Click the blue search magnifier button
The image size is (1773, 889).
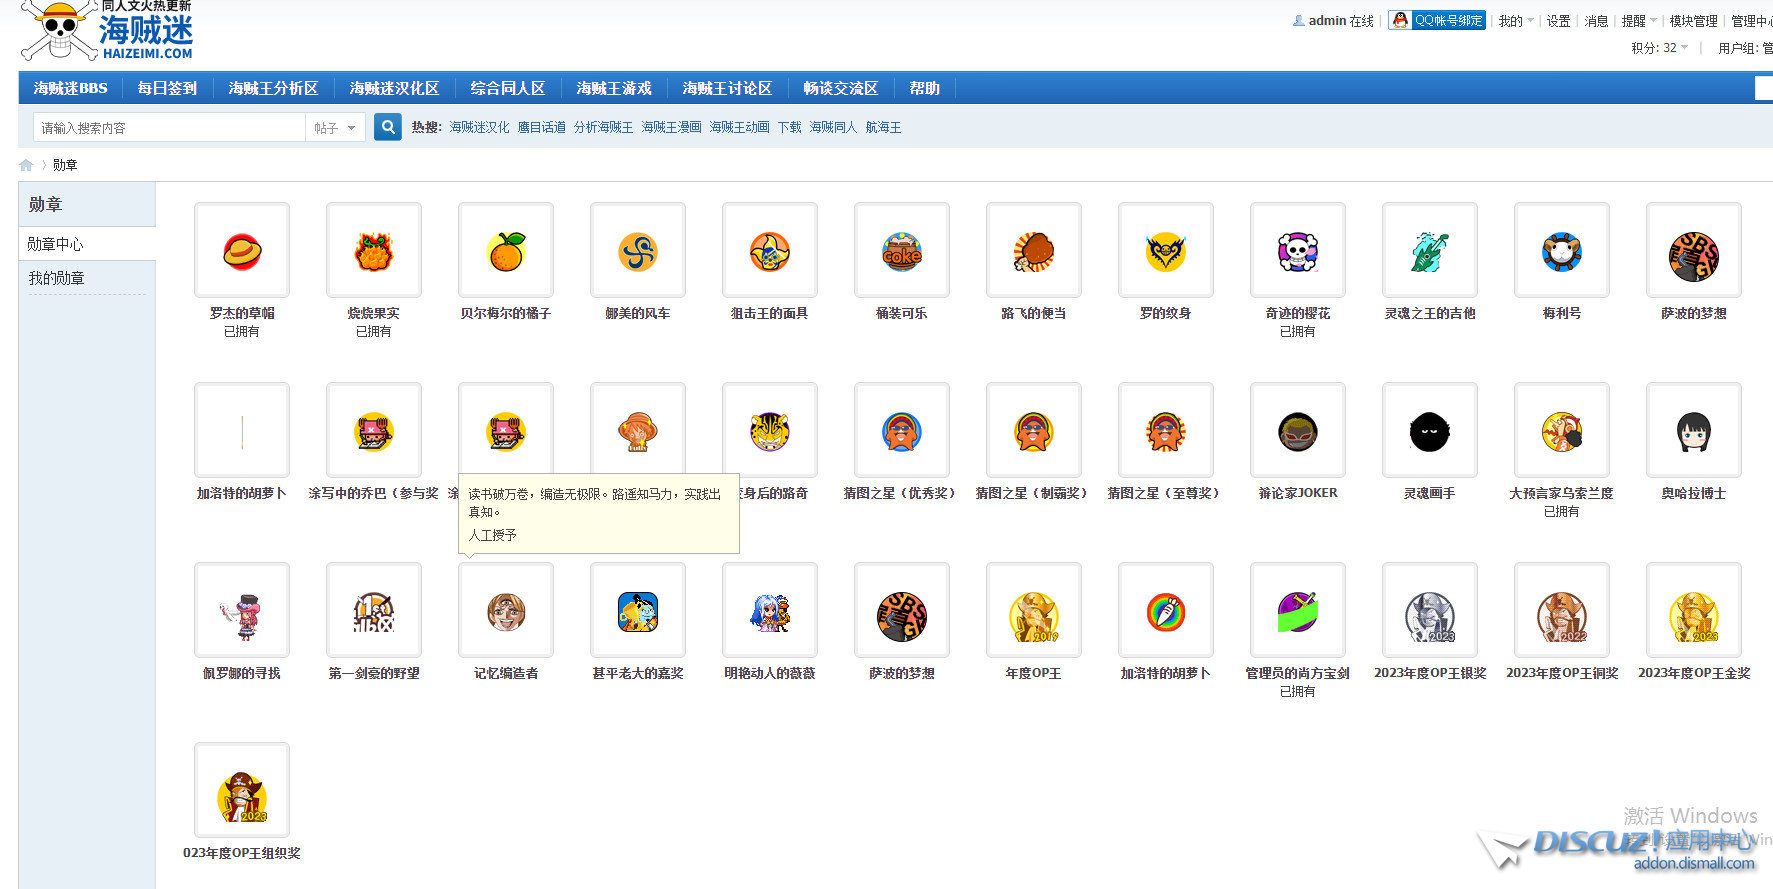(x=388, y=127)
